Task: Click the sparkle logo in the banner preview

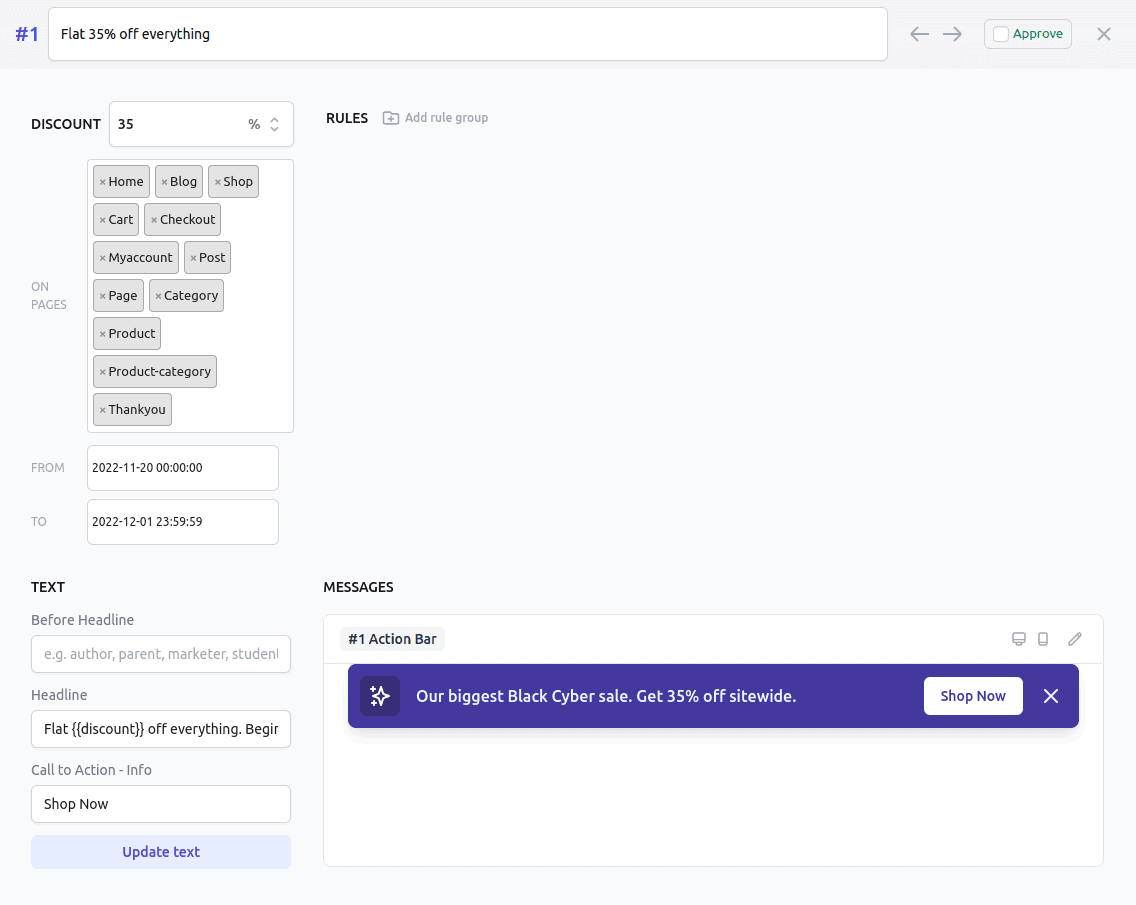Action: (380, 696)
